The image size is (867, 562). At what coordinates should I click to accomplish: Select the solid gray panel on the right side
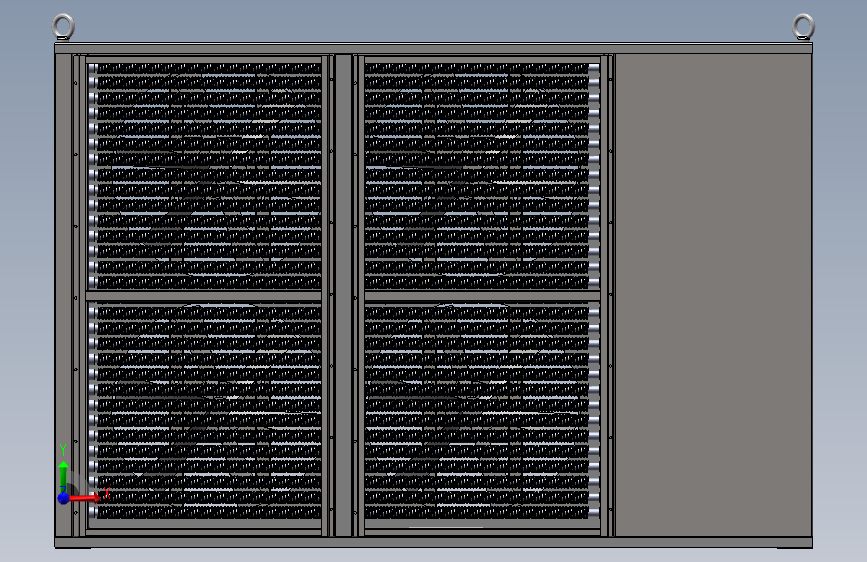713,295
